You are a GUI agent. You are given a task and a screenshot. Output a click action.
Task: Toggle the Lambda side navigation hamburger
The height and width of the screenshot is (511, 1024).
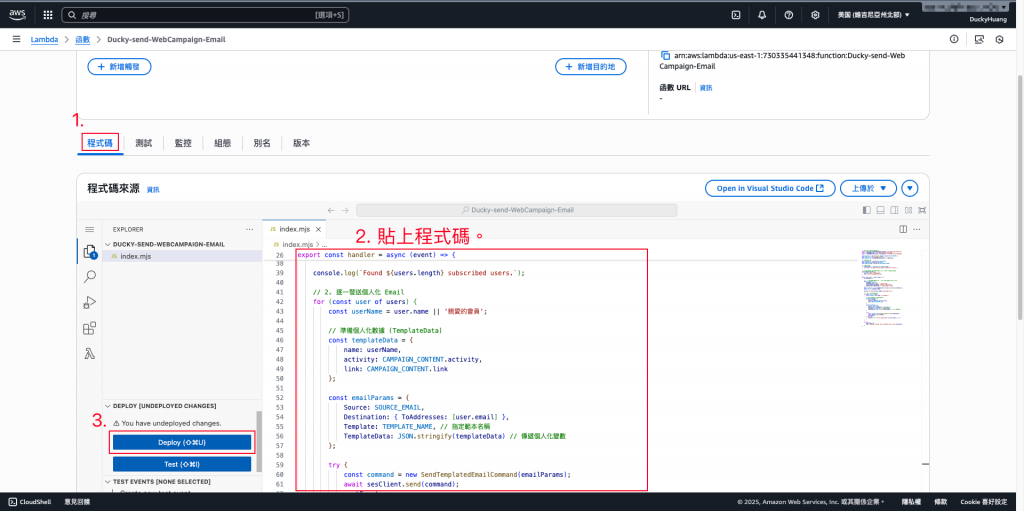coord(16,39)
